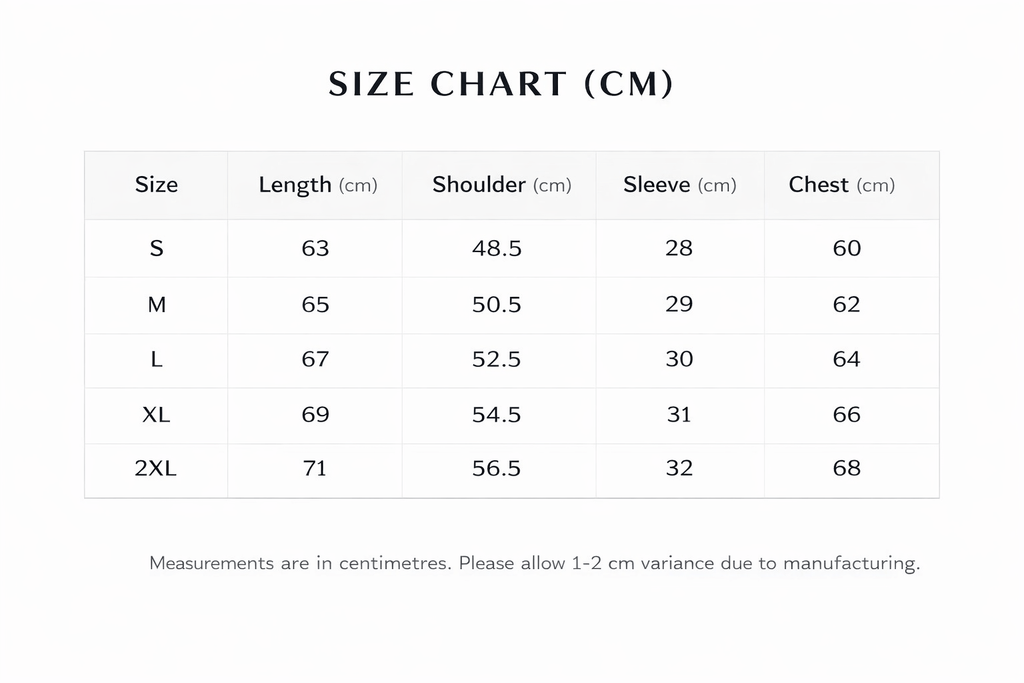This screenshot has width=1024, height=683.
Task: Click the 2XL size row label
Action: tap(156, 468)
